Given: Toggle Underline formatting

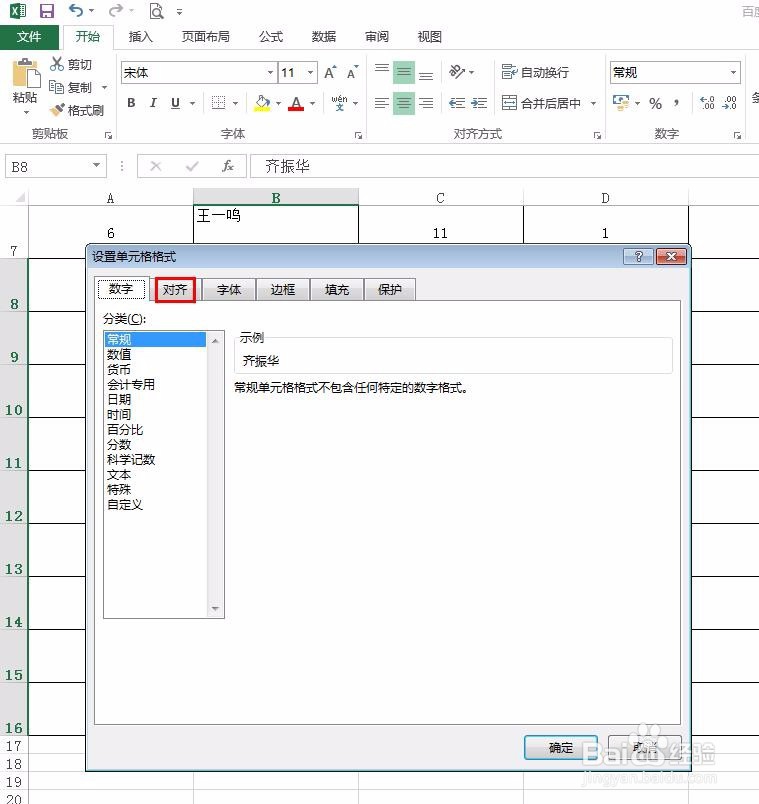Looking at the screenshot, I should pos(175,103).
